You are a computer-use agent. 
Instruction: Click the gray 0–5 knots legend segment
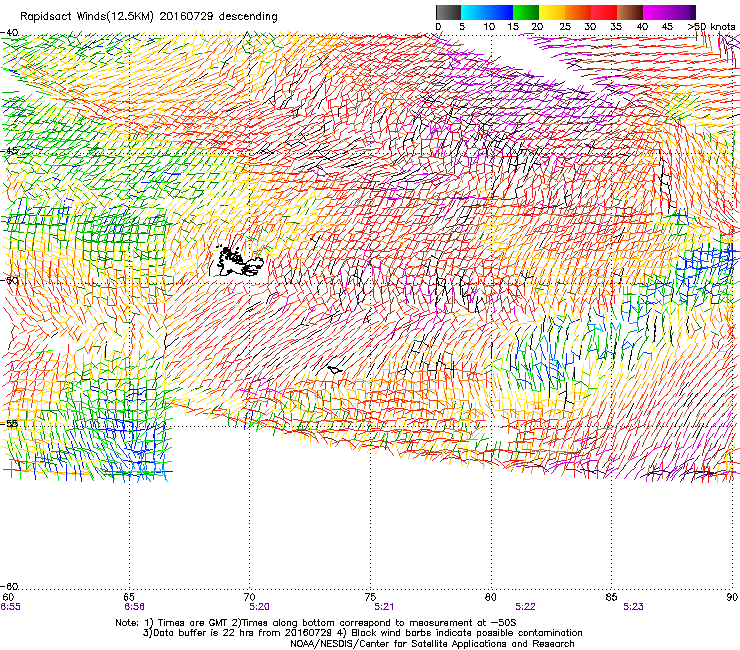[448, 12]
